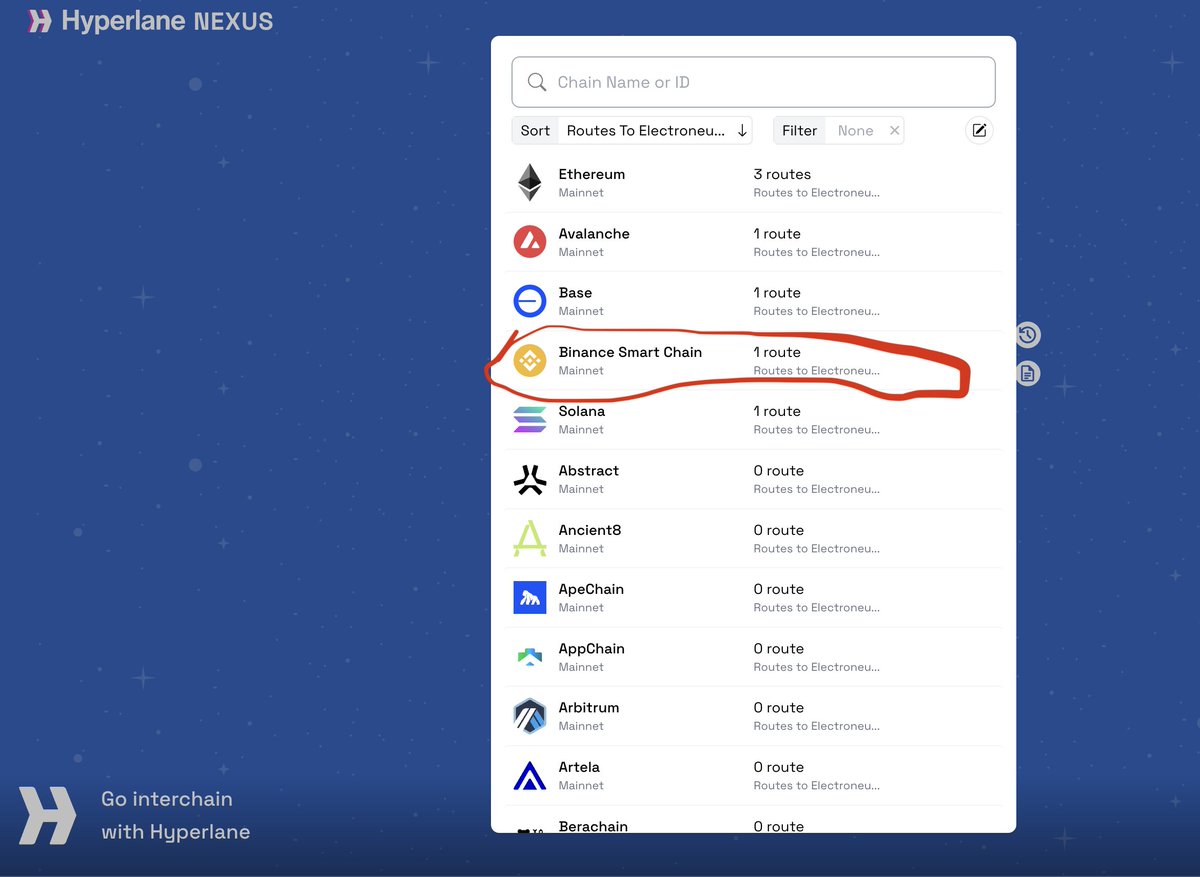
Task: Click the large Hyperlane logo at bottom left
Action: 47,815
